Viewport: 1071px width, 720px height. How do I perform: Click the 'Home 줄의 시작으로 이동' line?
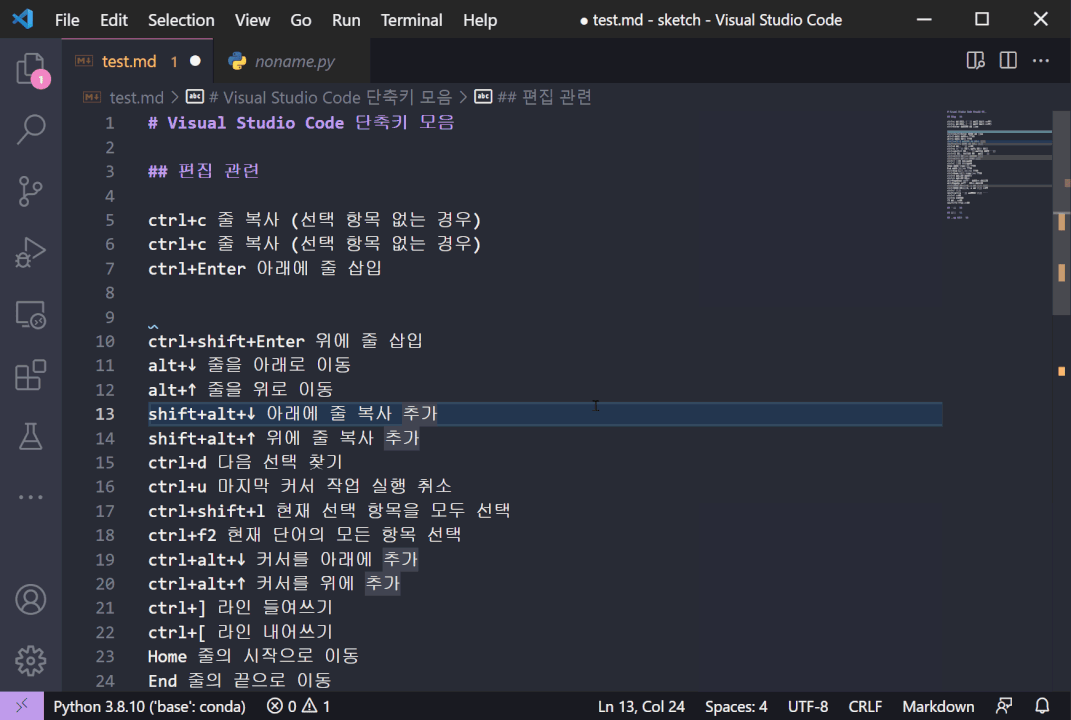pyautogui.click(x=253, y=656)
